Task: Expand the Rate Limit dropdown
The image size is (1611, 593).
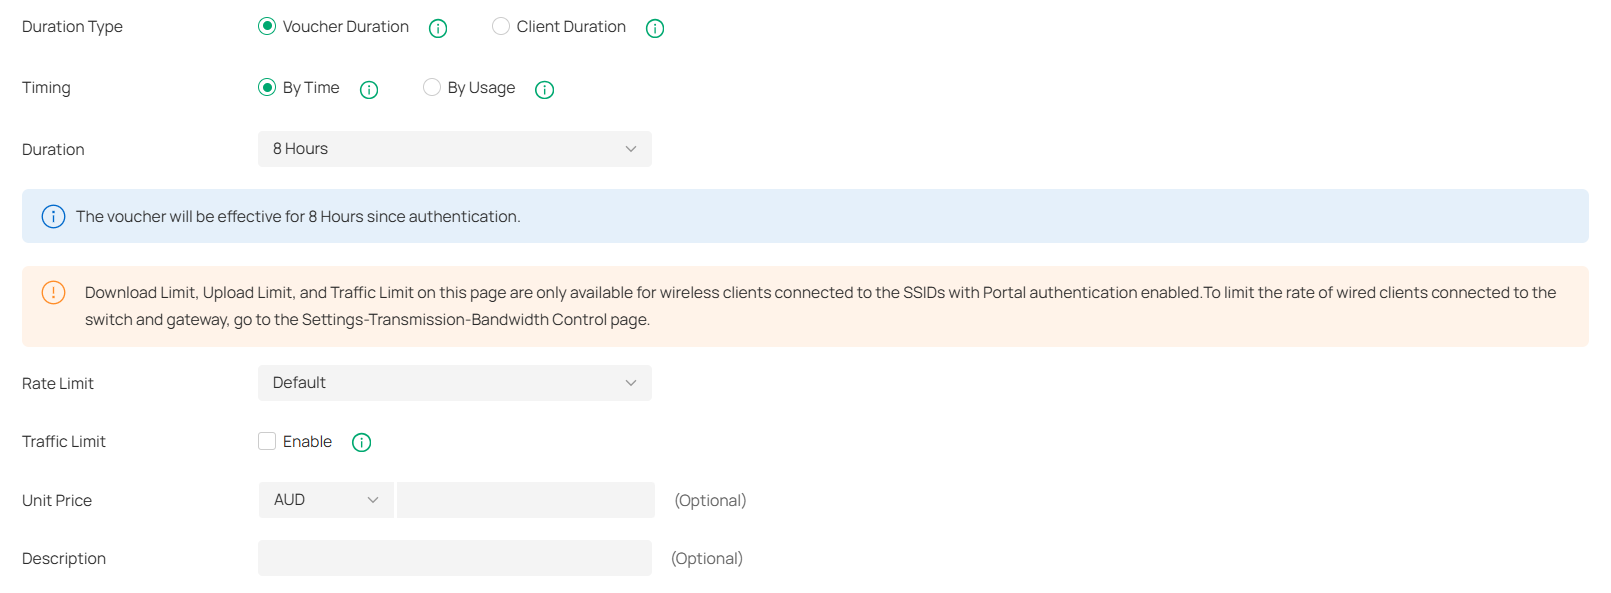Action: 454,383
